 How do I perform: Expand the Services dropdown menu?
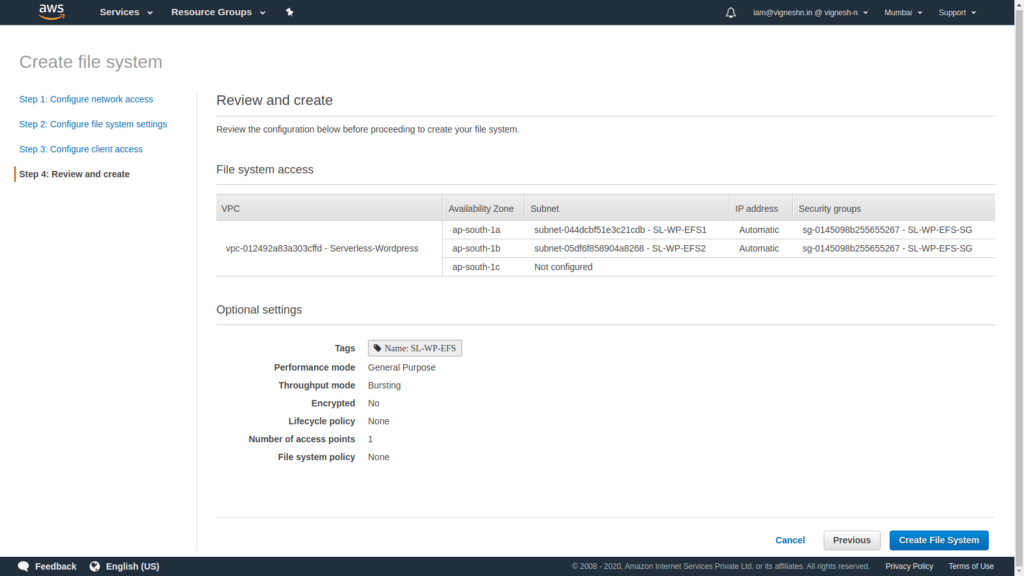[x=126, y=12]
